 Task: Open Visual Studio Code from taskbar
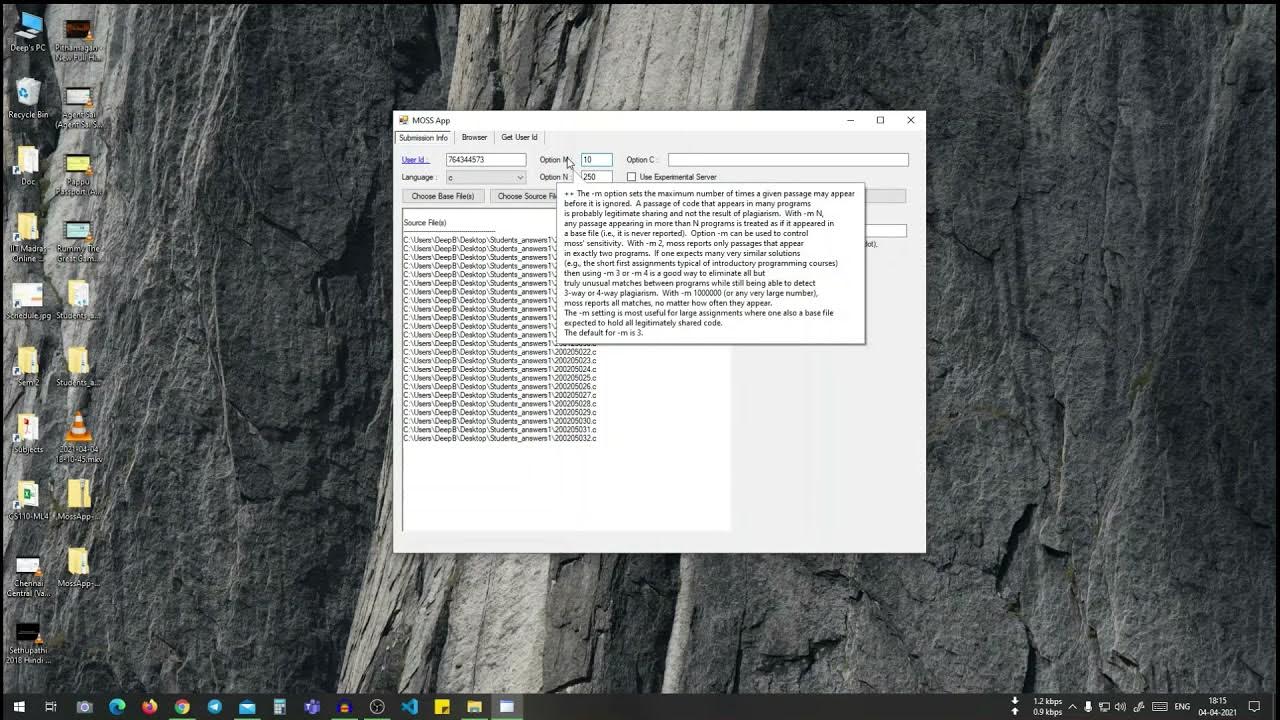409,707
